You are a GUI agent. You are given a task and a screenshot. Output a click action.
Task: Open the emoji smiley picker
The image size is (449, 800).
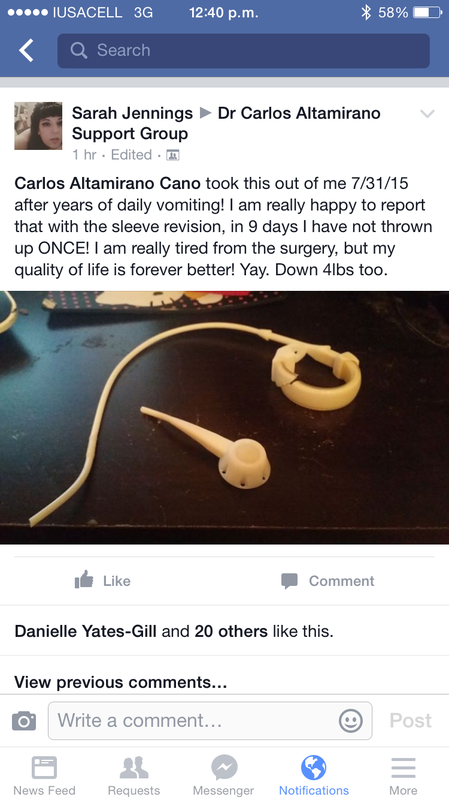click(x=351, y=721)
